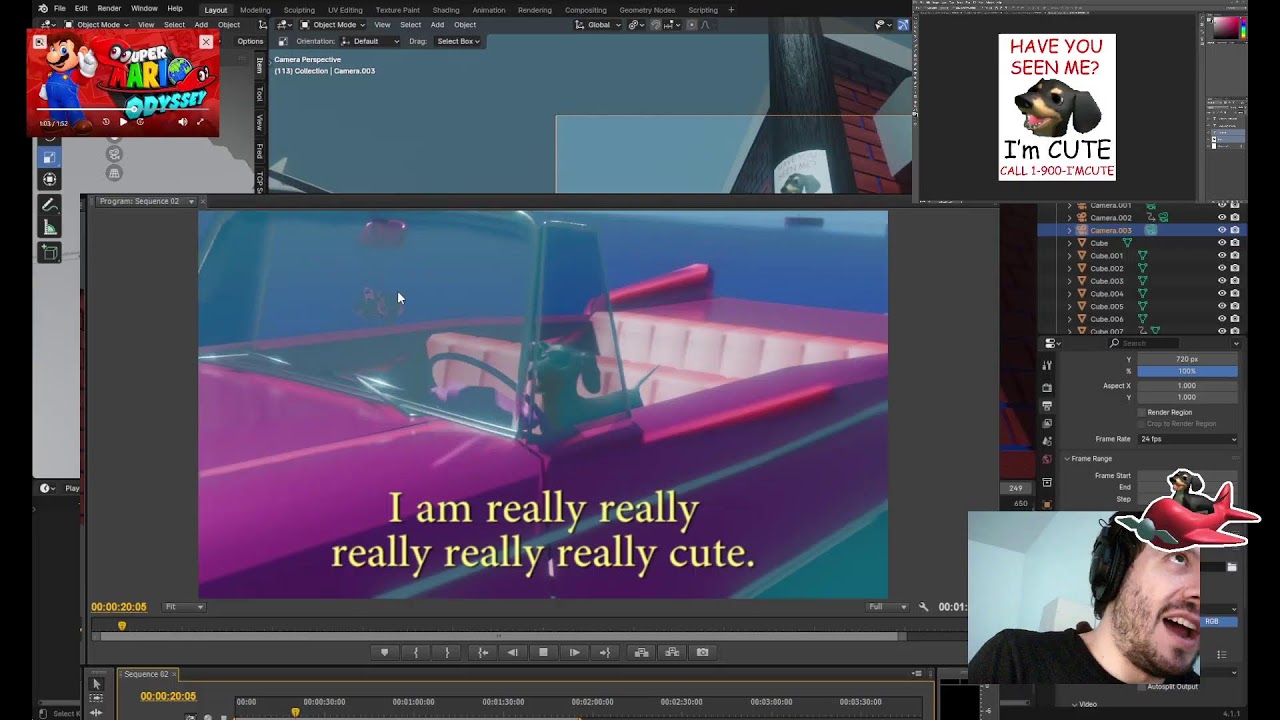Hide Camera.003 in viewport via eye icon
This screenshot has height=720, width=1280.
click(1222, 230)
